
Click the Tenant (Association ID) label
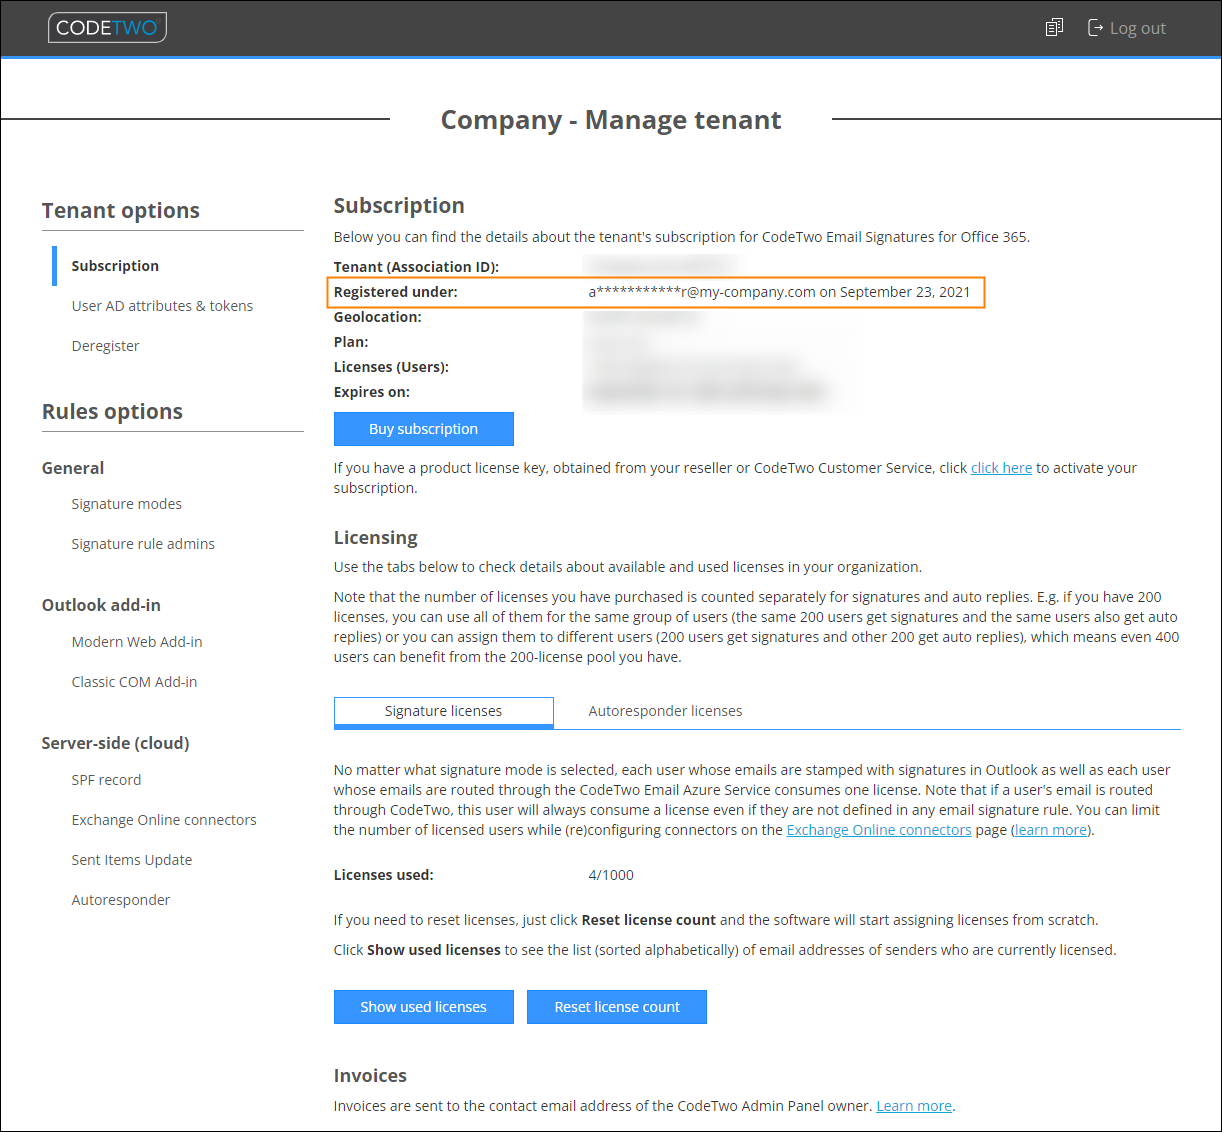tap(416, 267)
